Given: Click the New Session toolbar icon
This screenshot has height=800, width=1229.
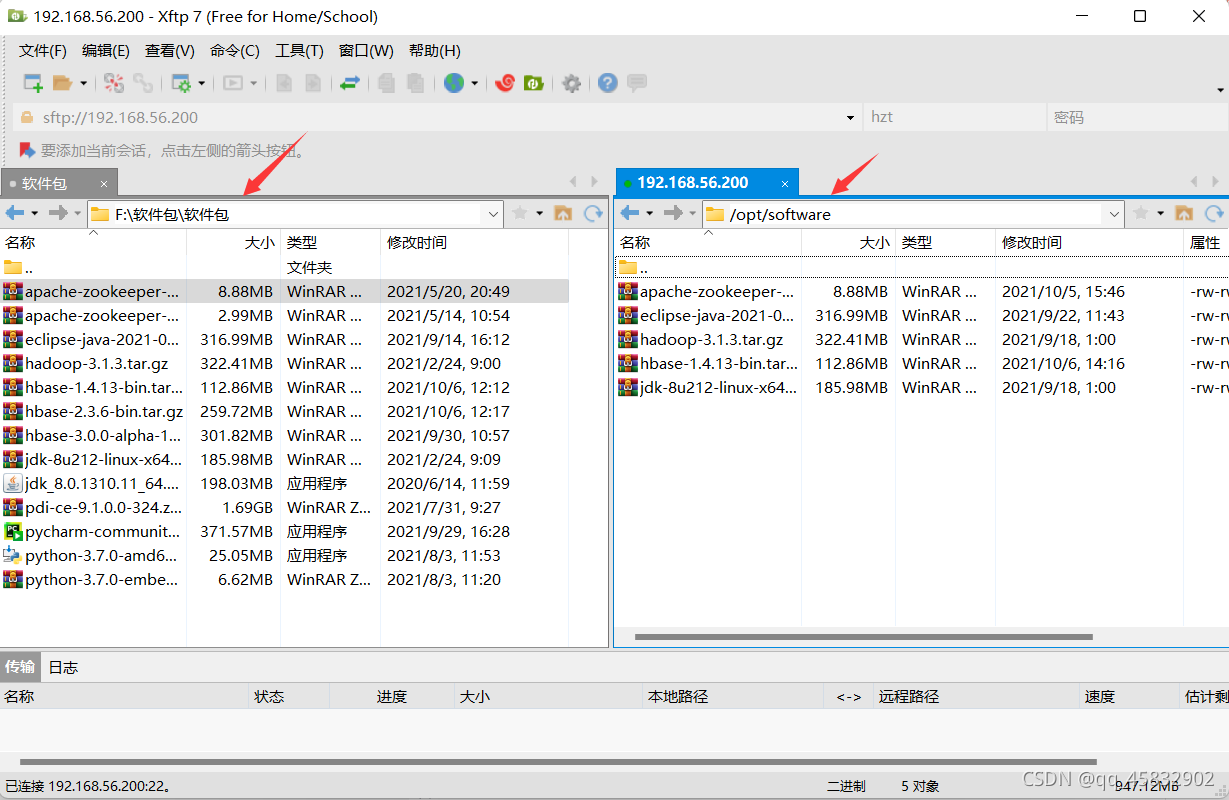Looking at the screenshot, I should point(33,83).
